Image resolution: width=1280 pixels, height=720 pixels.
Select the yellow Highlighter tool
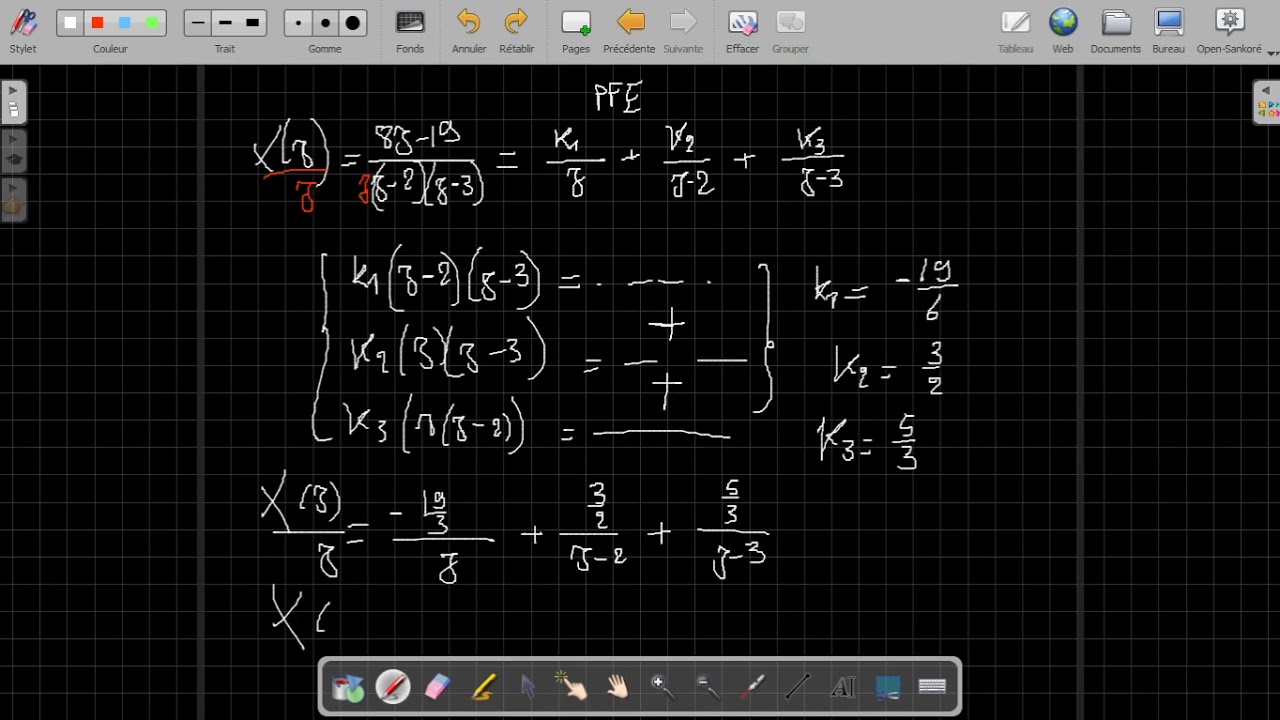coord(483,687)
